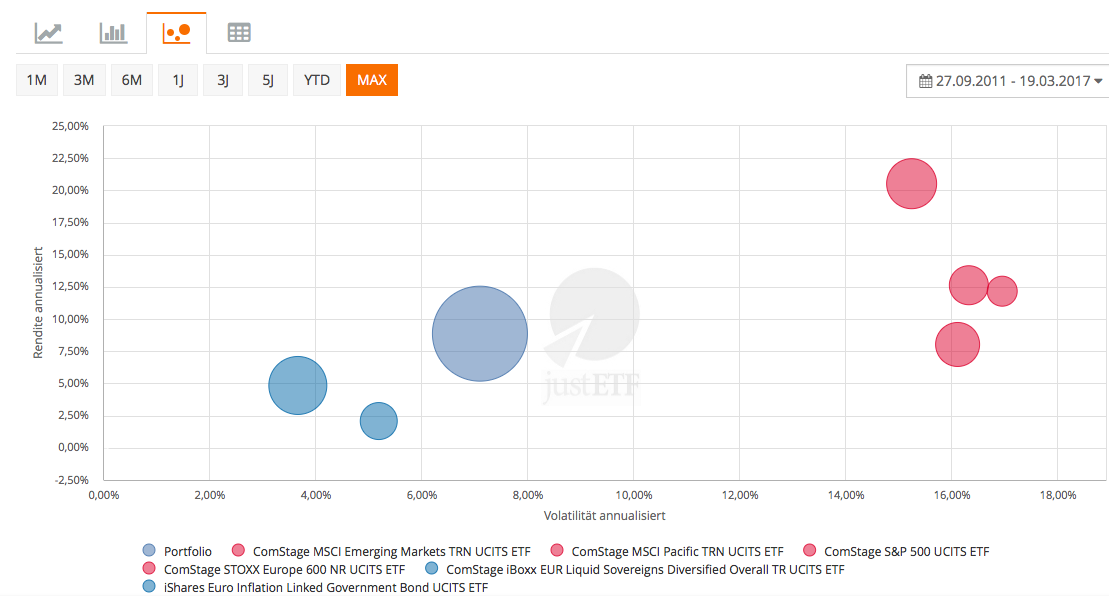The height and width of the screenshot is (596, 1109).
Task: Select the 3J time period
Action: tap(223, 80)
